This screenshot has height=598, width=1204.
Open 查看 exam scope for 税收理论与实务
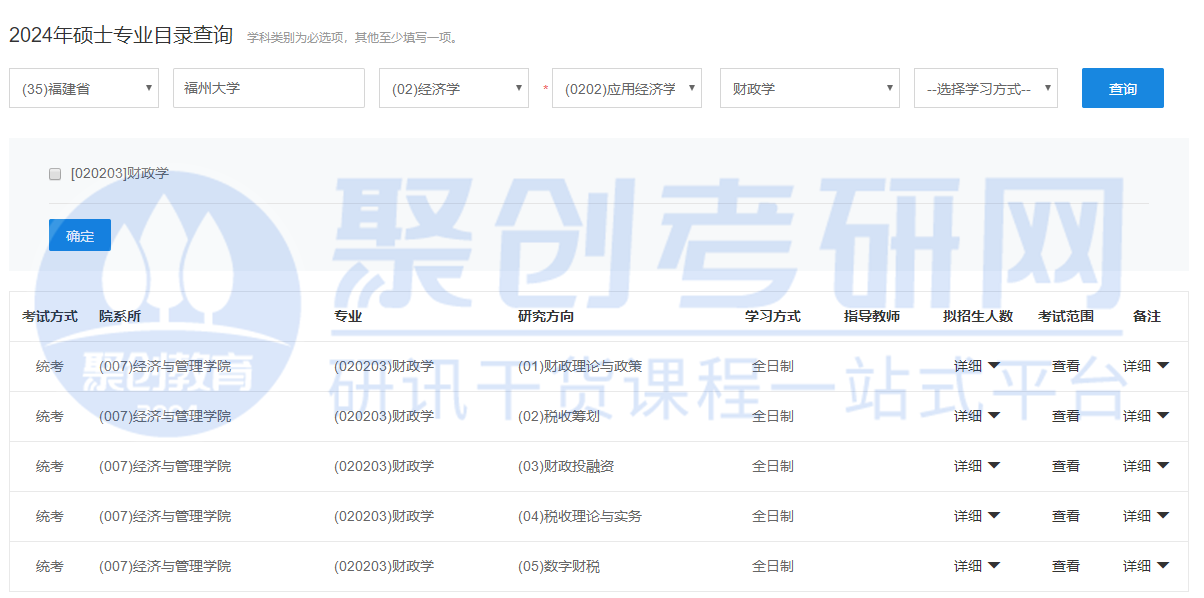coord(1066,516)
